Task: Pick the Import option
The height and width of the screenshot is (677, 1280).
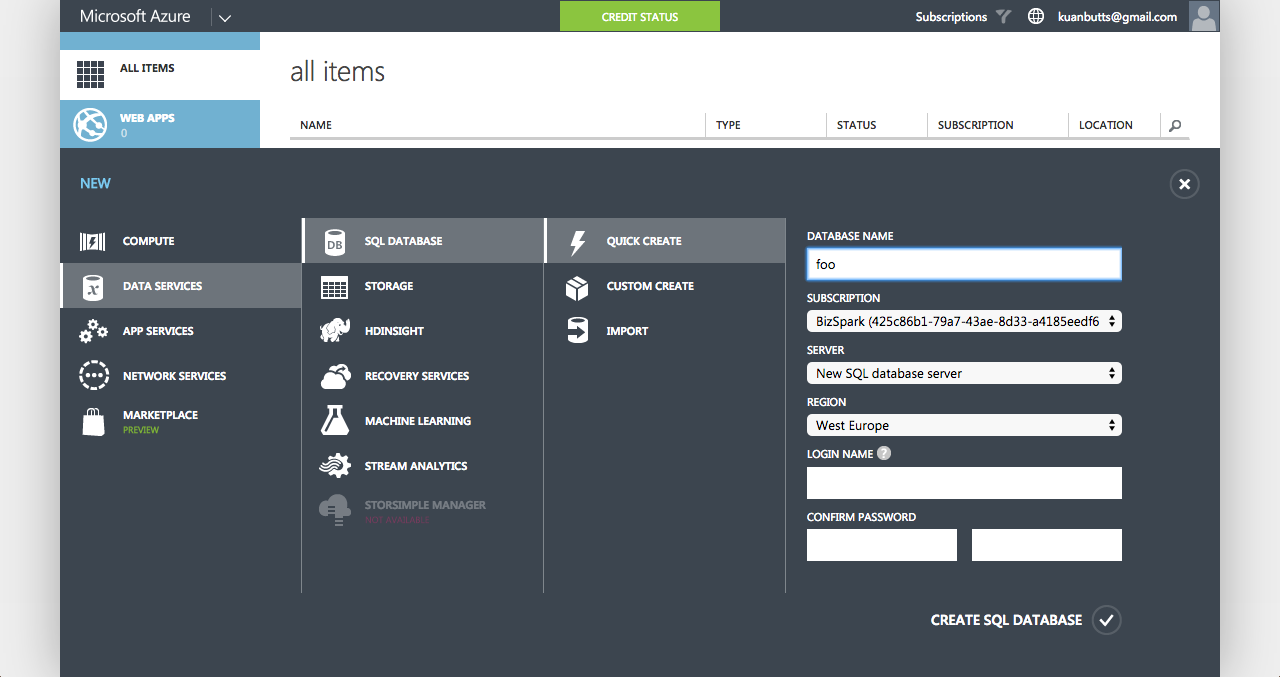Action: 665,331
